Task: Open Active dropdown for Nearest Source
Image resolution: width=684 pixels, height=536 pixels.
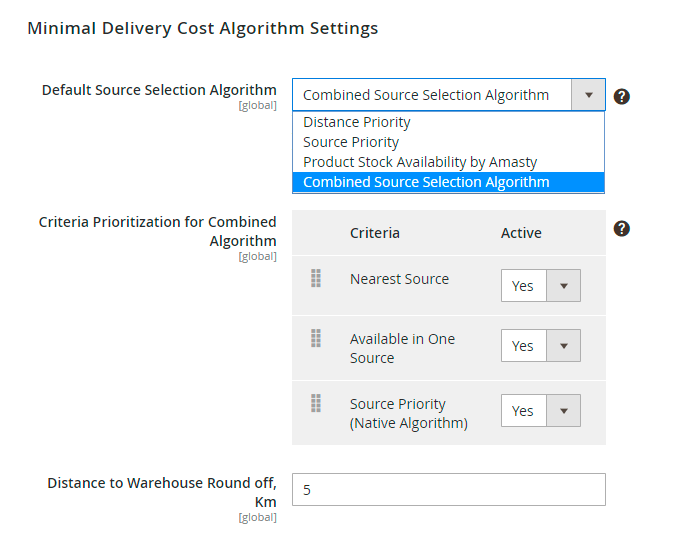Action: (x=540, y=286)
